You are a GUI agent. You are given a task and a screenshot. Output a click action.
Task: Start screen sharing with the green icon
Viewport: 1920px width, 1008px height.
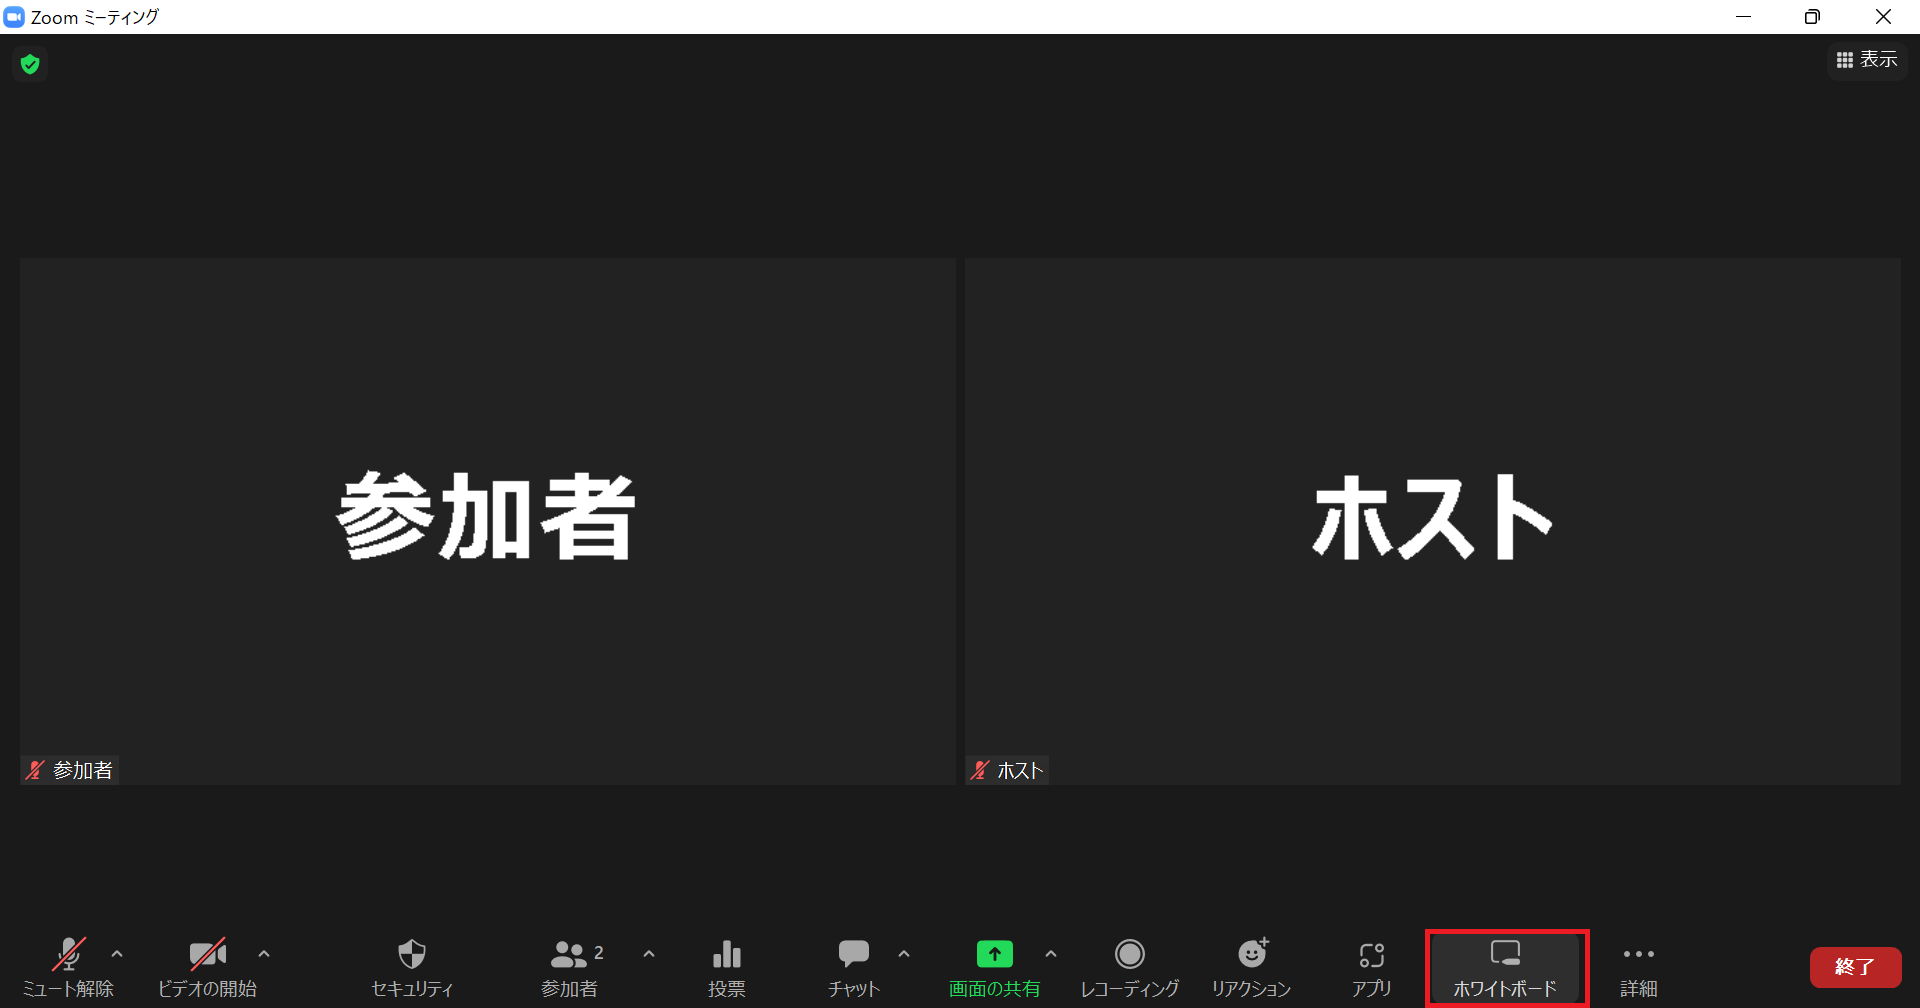click(994, 966)
